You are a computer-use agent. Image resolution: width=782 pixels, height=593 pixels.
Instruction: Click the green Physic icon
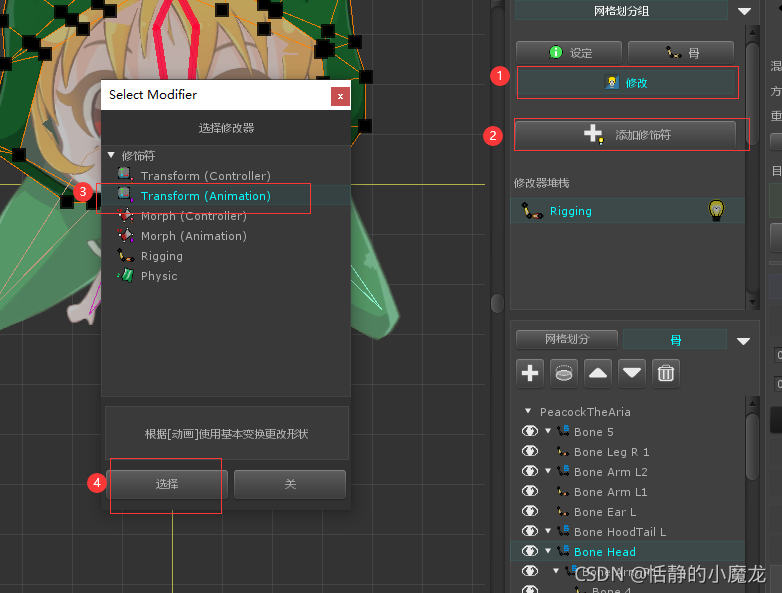[x=126, y=275]
